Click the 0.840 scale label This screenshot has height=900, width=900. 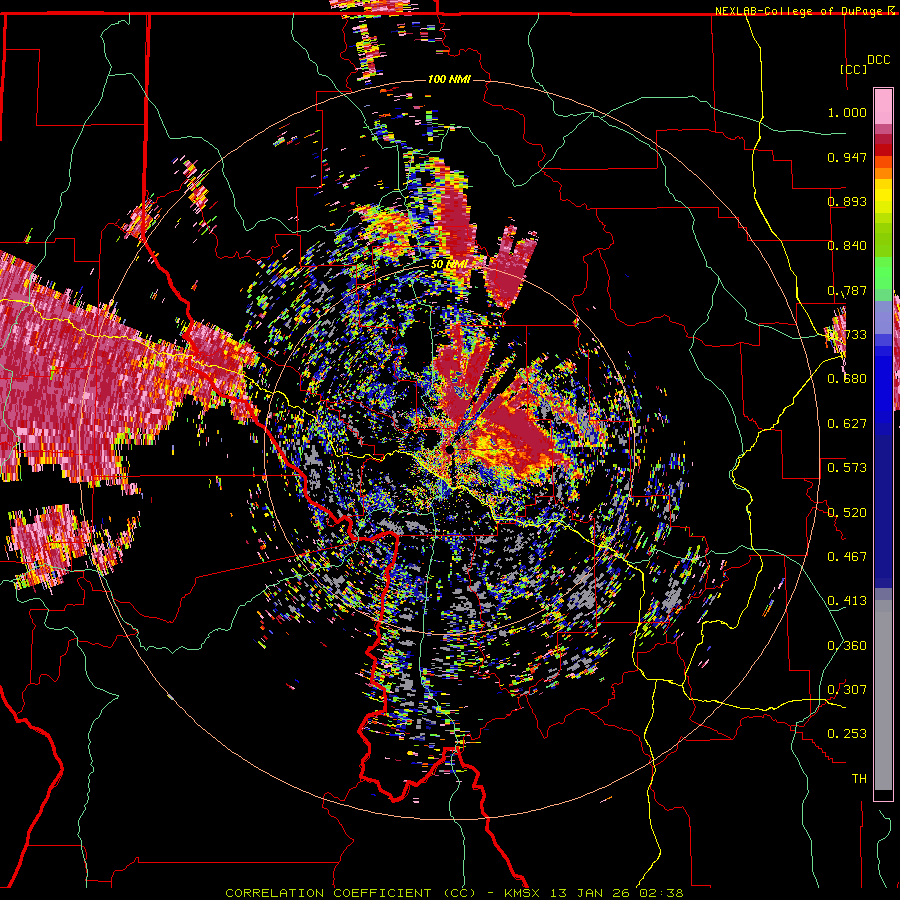(x=847, y=246)
